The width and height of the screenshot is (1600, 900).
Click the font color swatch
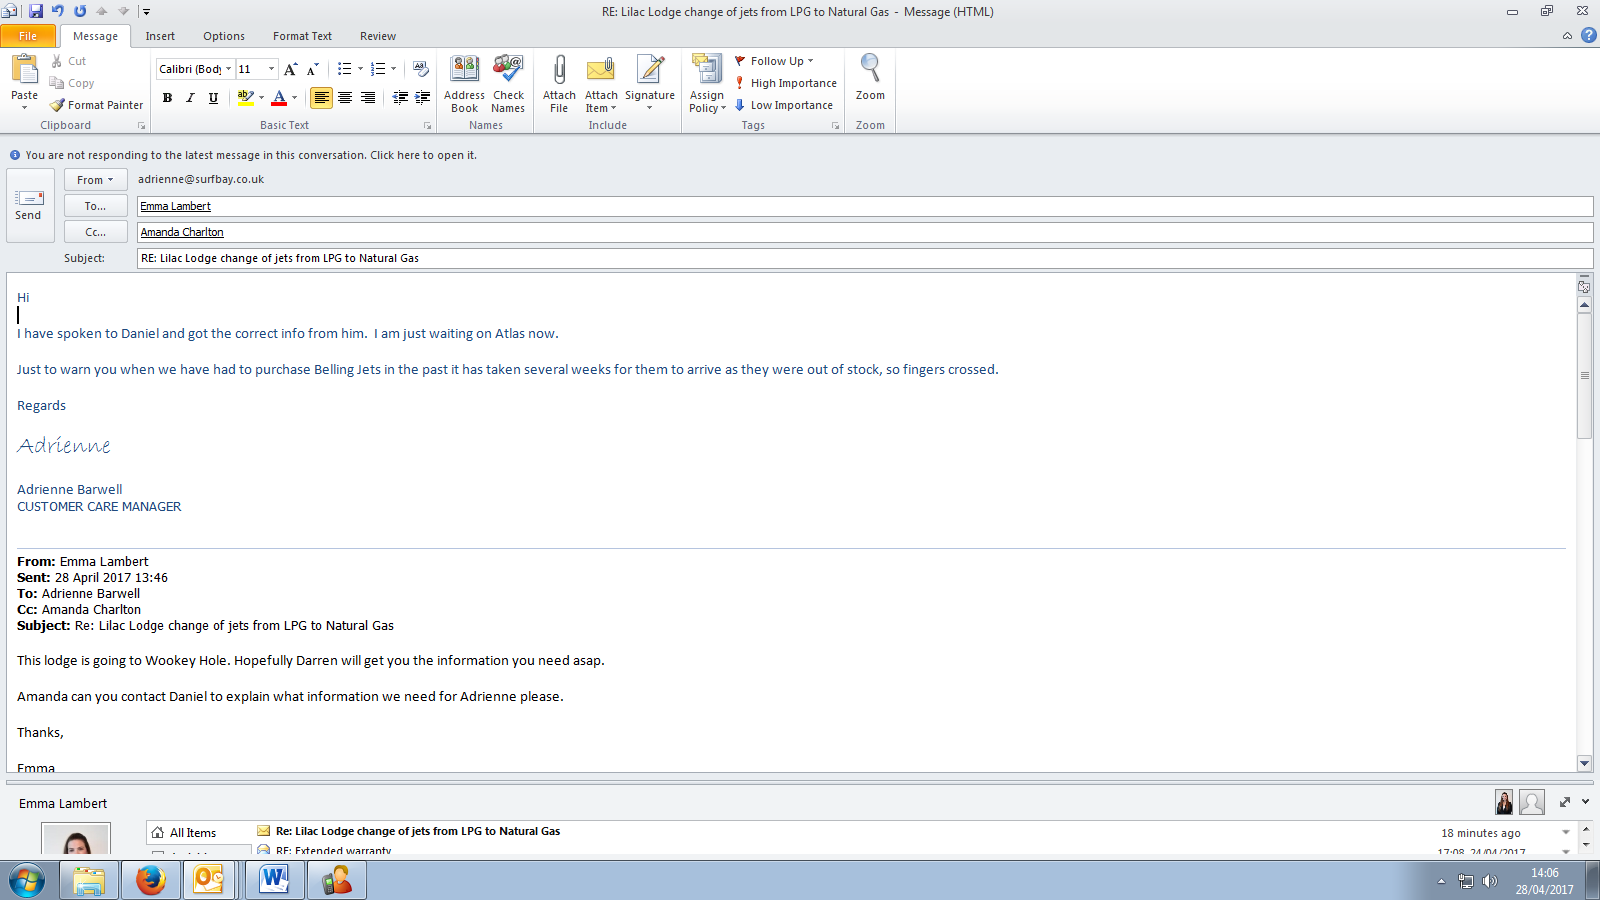point(279,98)
